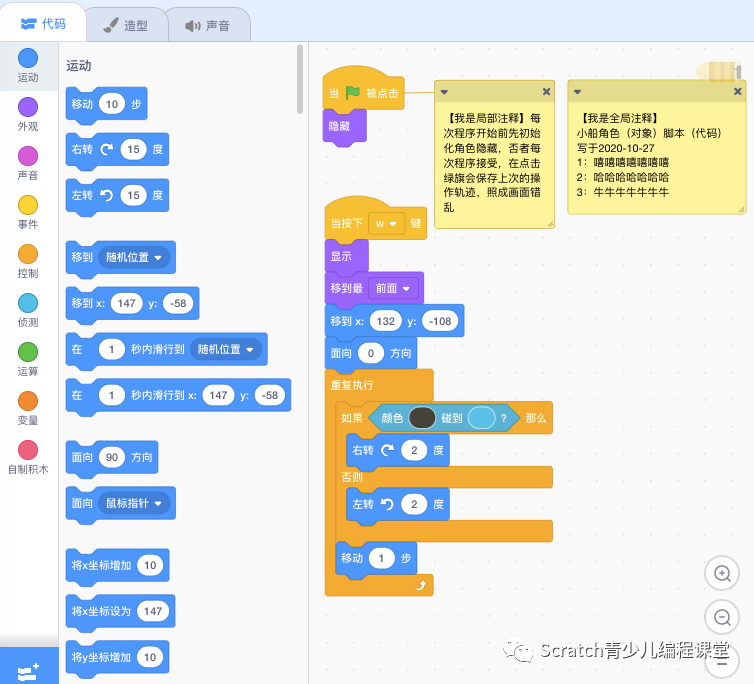Click the local comment text area
754x684 pixels.
point(494,163)
